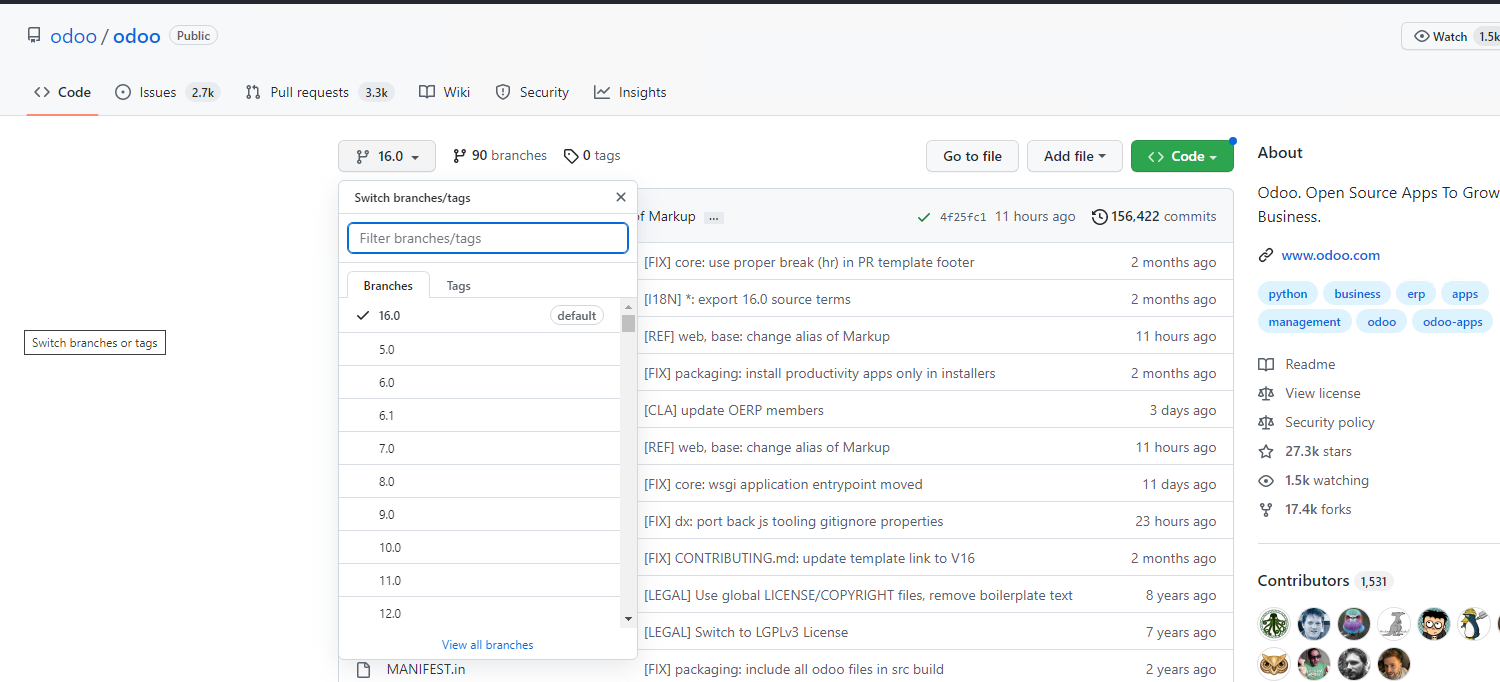
Task: Click the green checkmark commit status icon
Action: (x=923, y=217)
